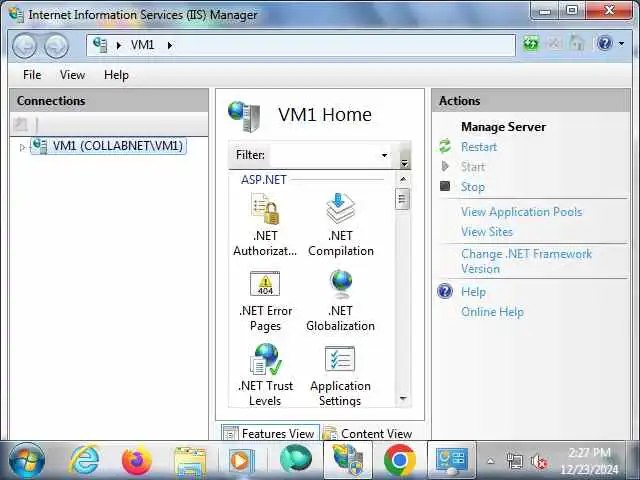Click the arrow before VM1 in address bar
The image size is (640, 480).
119,45
